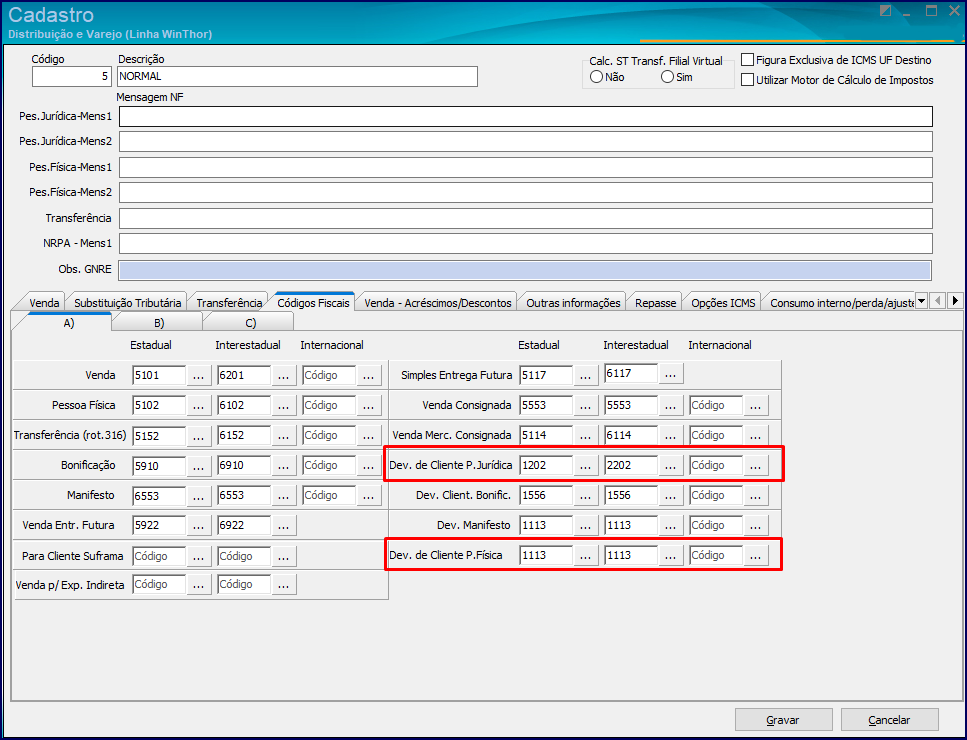Open Consumo interno/perda/ajuste tab
967x740 pixels.
pyautogui.click(x=841, y=303)
